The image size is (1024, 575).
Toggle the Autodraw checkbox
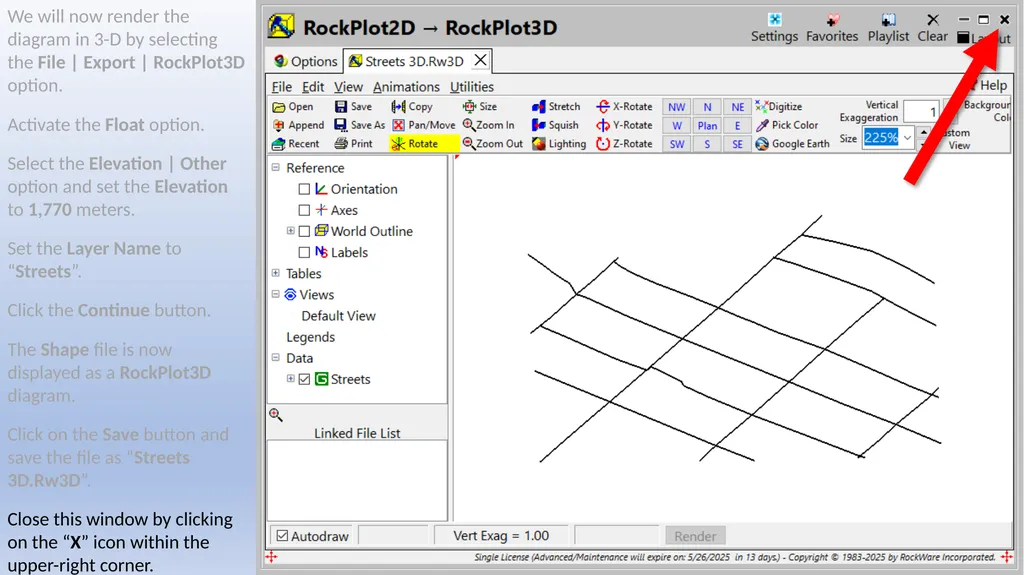[282, 536]
